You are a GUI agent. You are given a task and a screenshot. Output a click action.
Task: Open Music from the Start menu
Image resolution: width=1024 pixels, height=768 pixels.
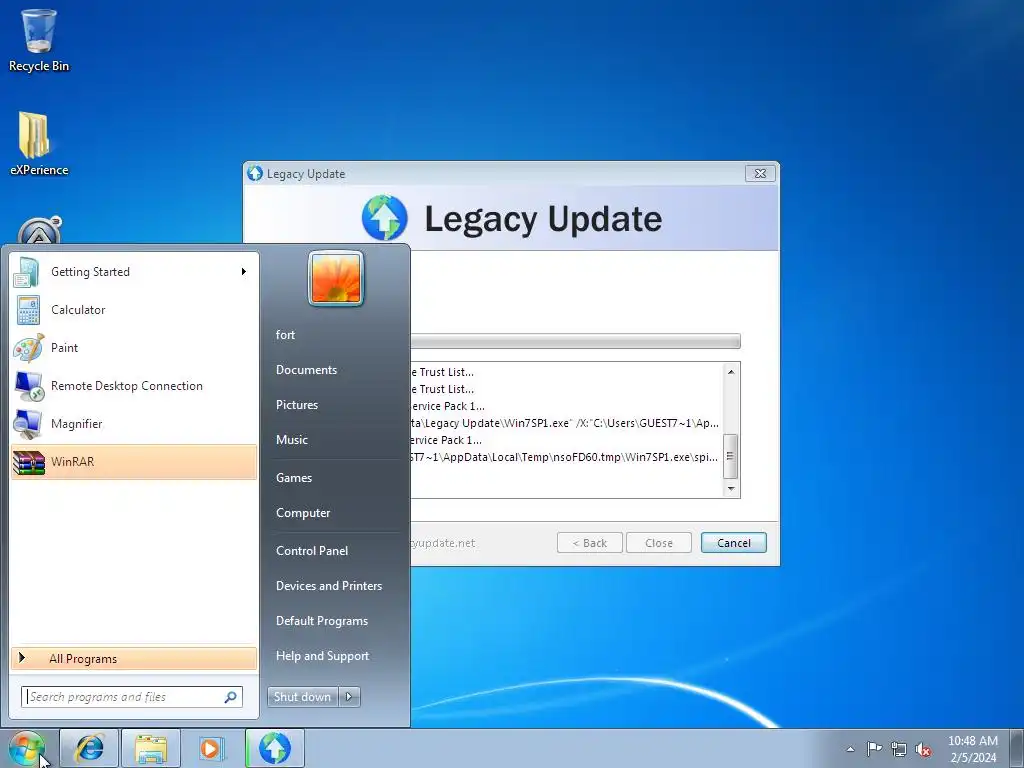(291, 440)
